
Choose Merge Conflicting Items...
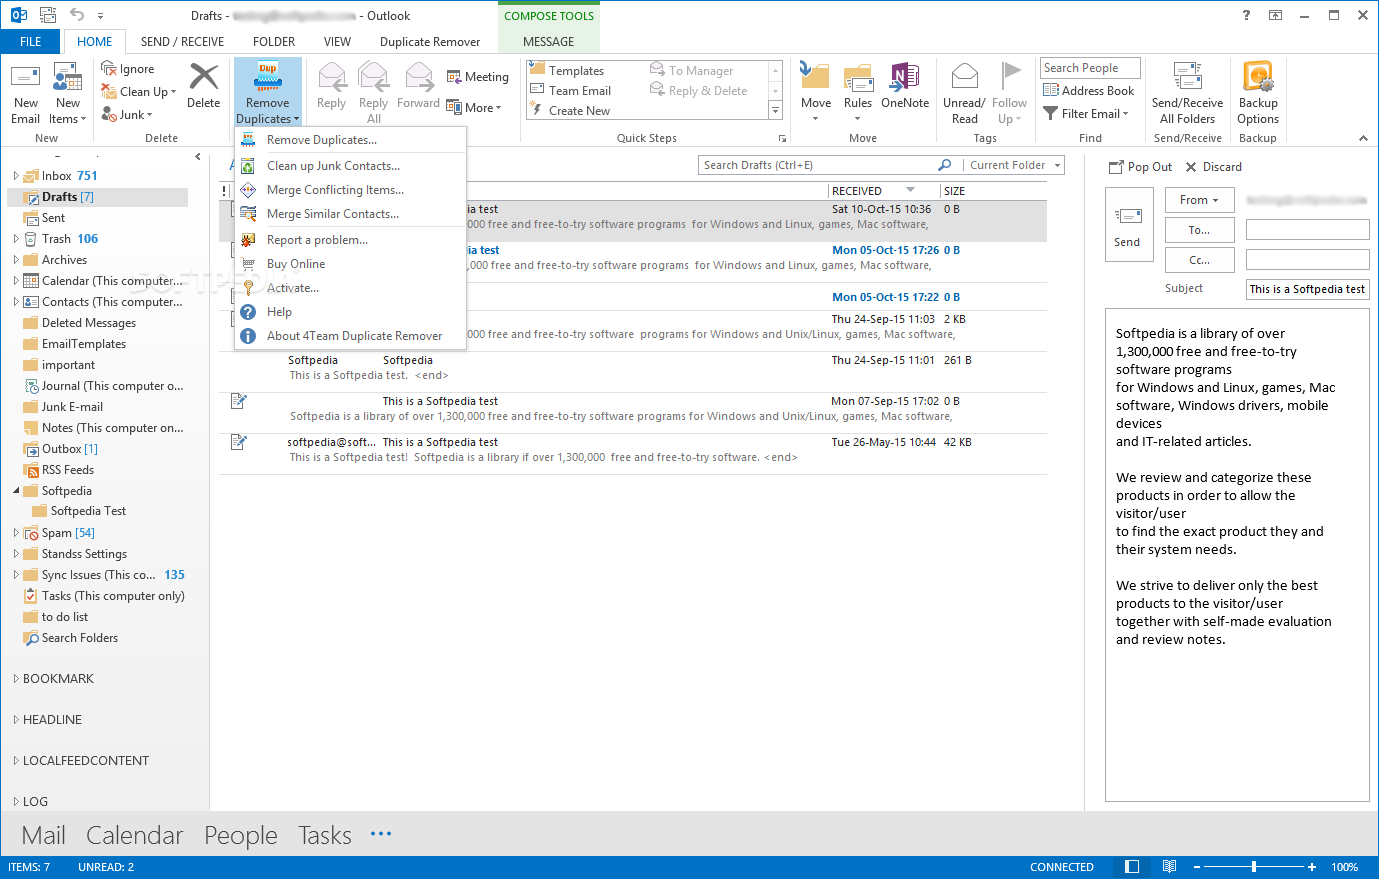(351, 190)
